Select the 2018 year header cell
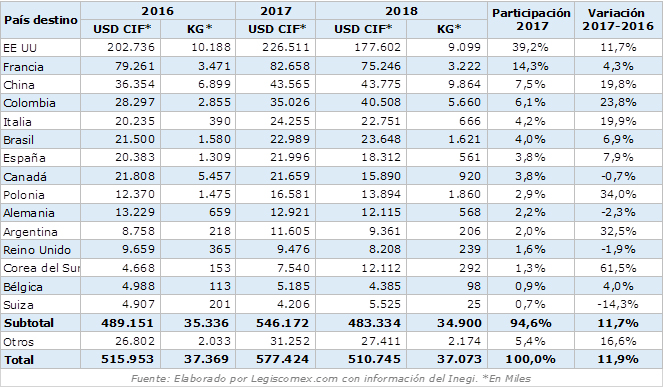The height and width of the screenshot is (388, 665). coord(401,11)
